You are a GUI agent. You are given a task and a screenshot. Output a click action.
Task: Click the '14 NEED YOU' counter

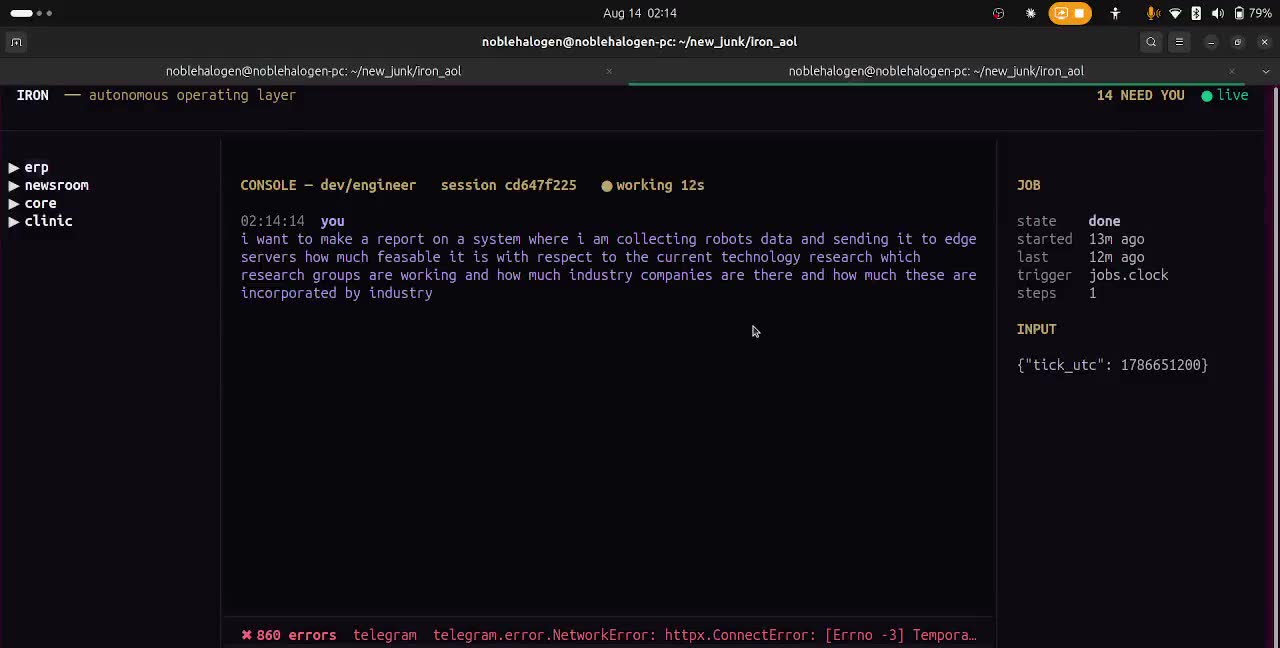tap(1140, 96)
